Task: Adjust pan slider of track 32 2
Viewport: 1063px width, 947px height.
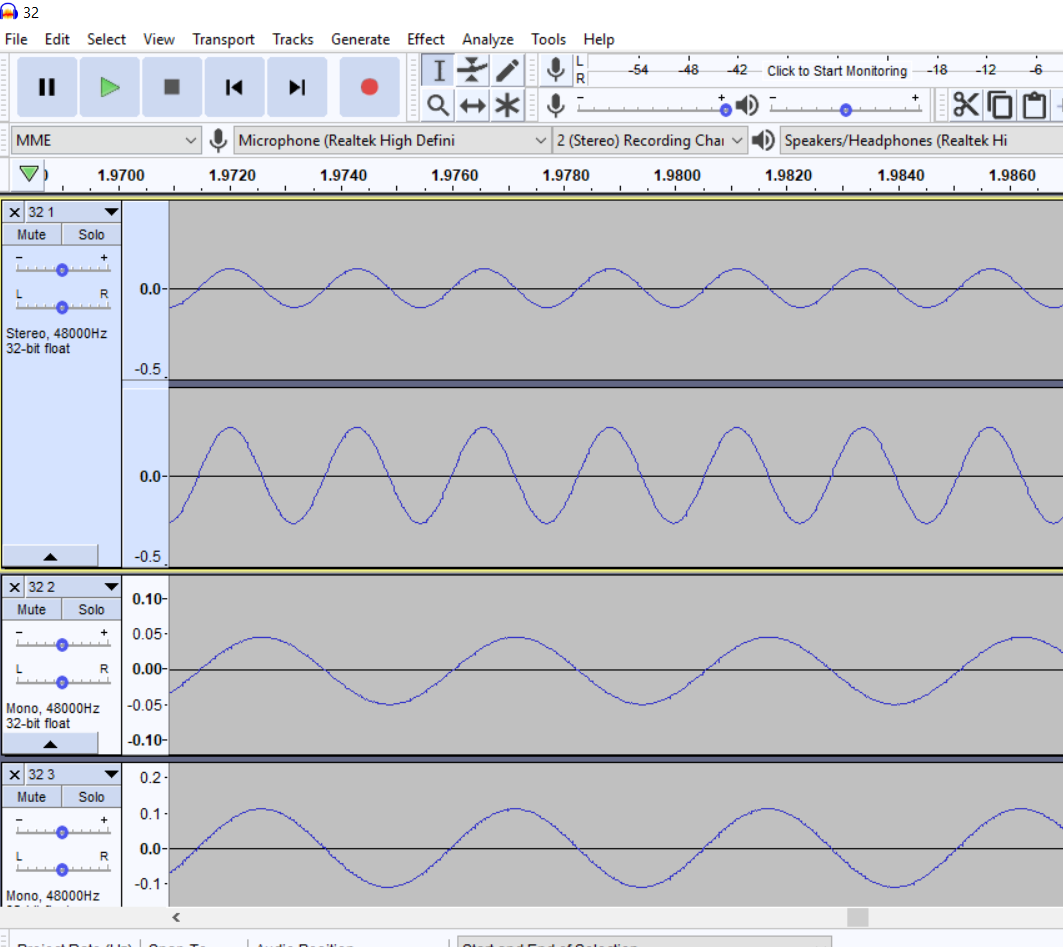Action: pyautogui.click(x=62, y=682)
